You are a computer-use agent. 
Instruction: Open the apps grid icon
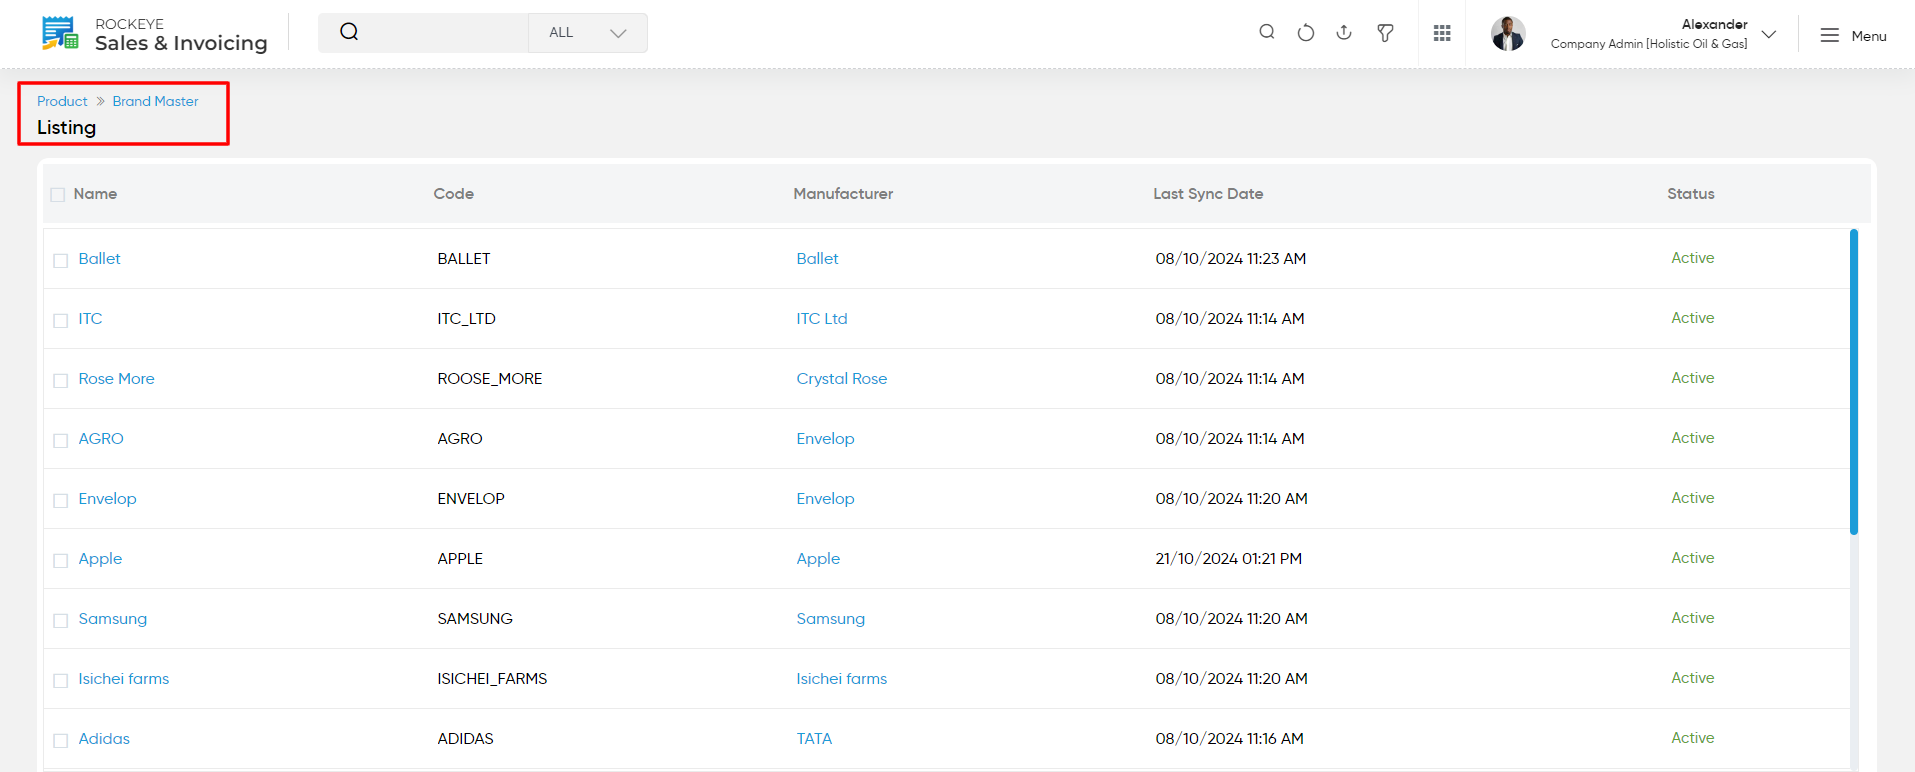[1442, 33]
